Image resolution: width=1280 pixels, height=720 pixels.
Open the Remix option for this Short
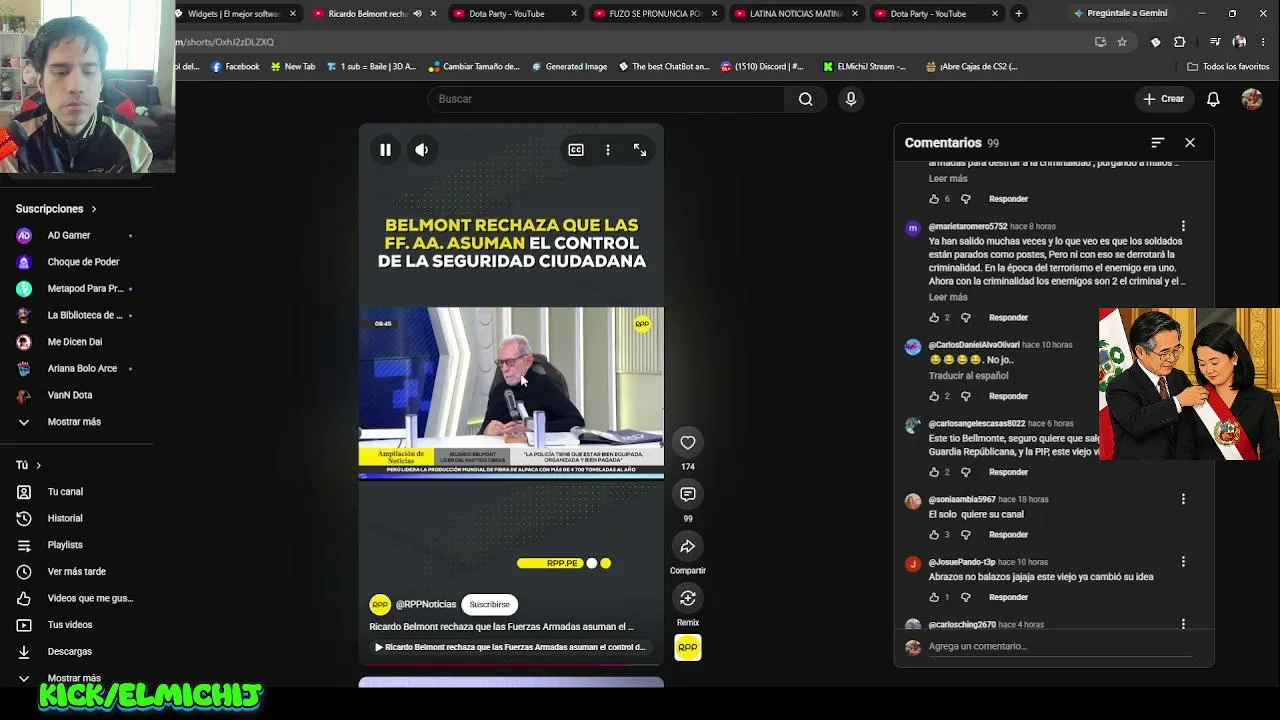(688, 598)
